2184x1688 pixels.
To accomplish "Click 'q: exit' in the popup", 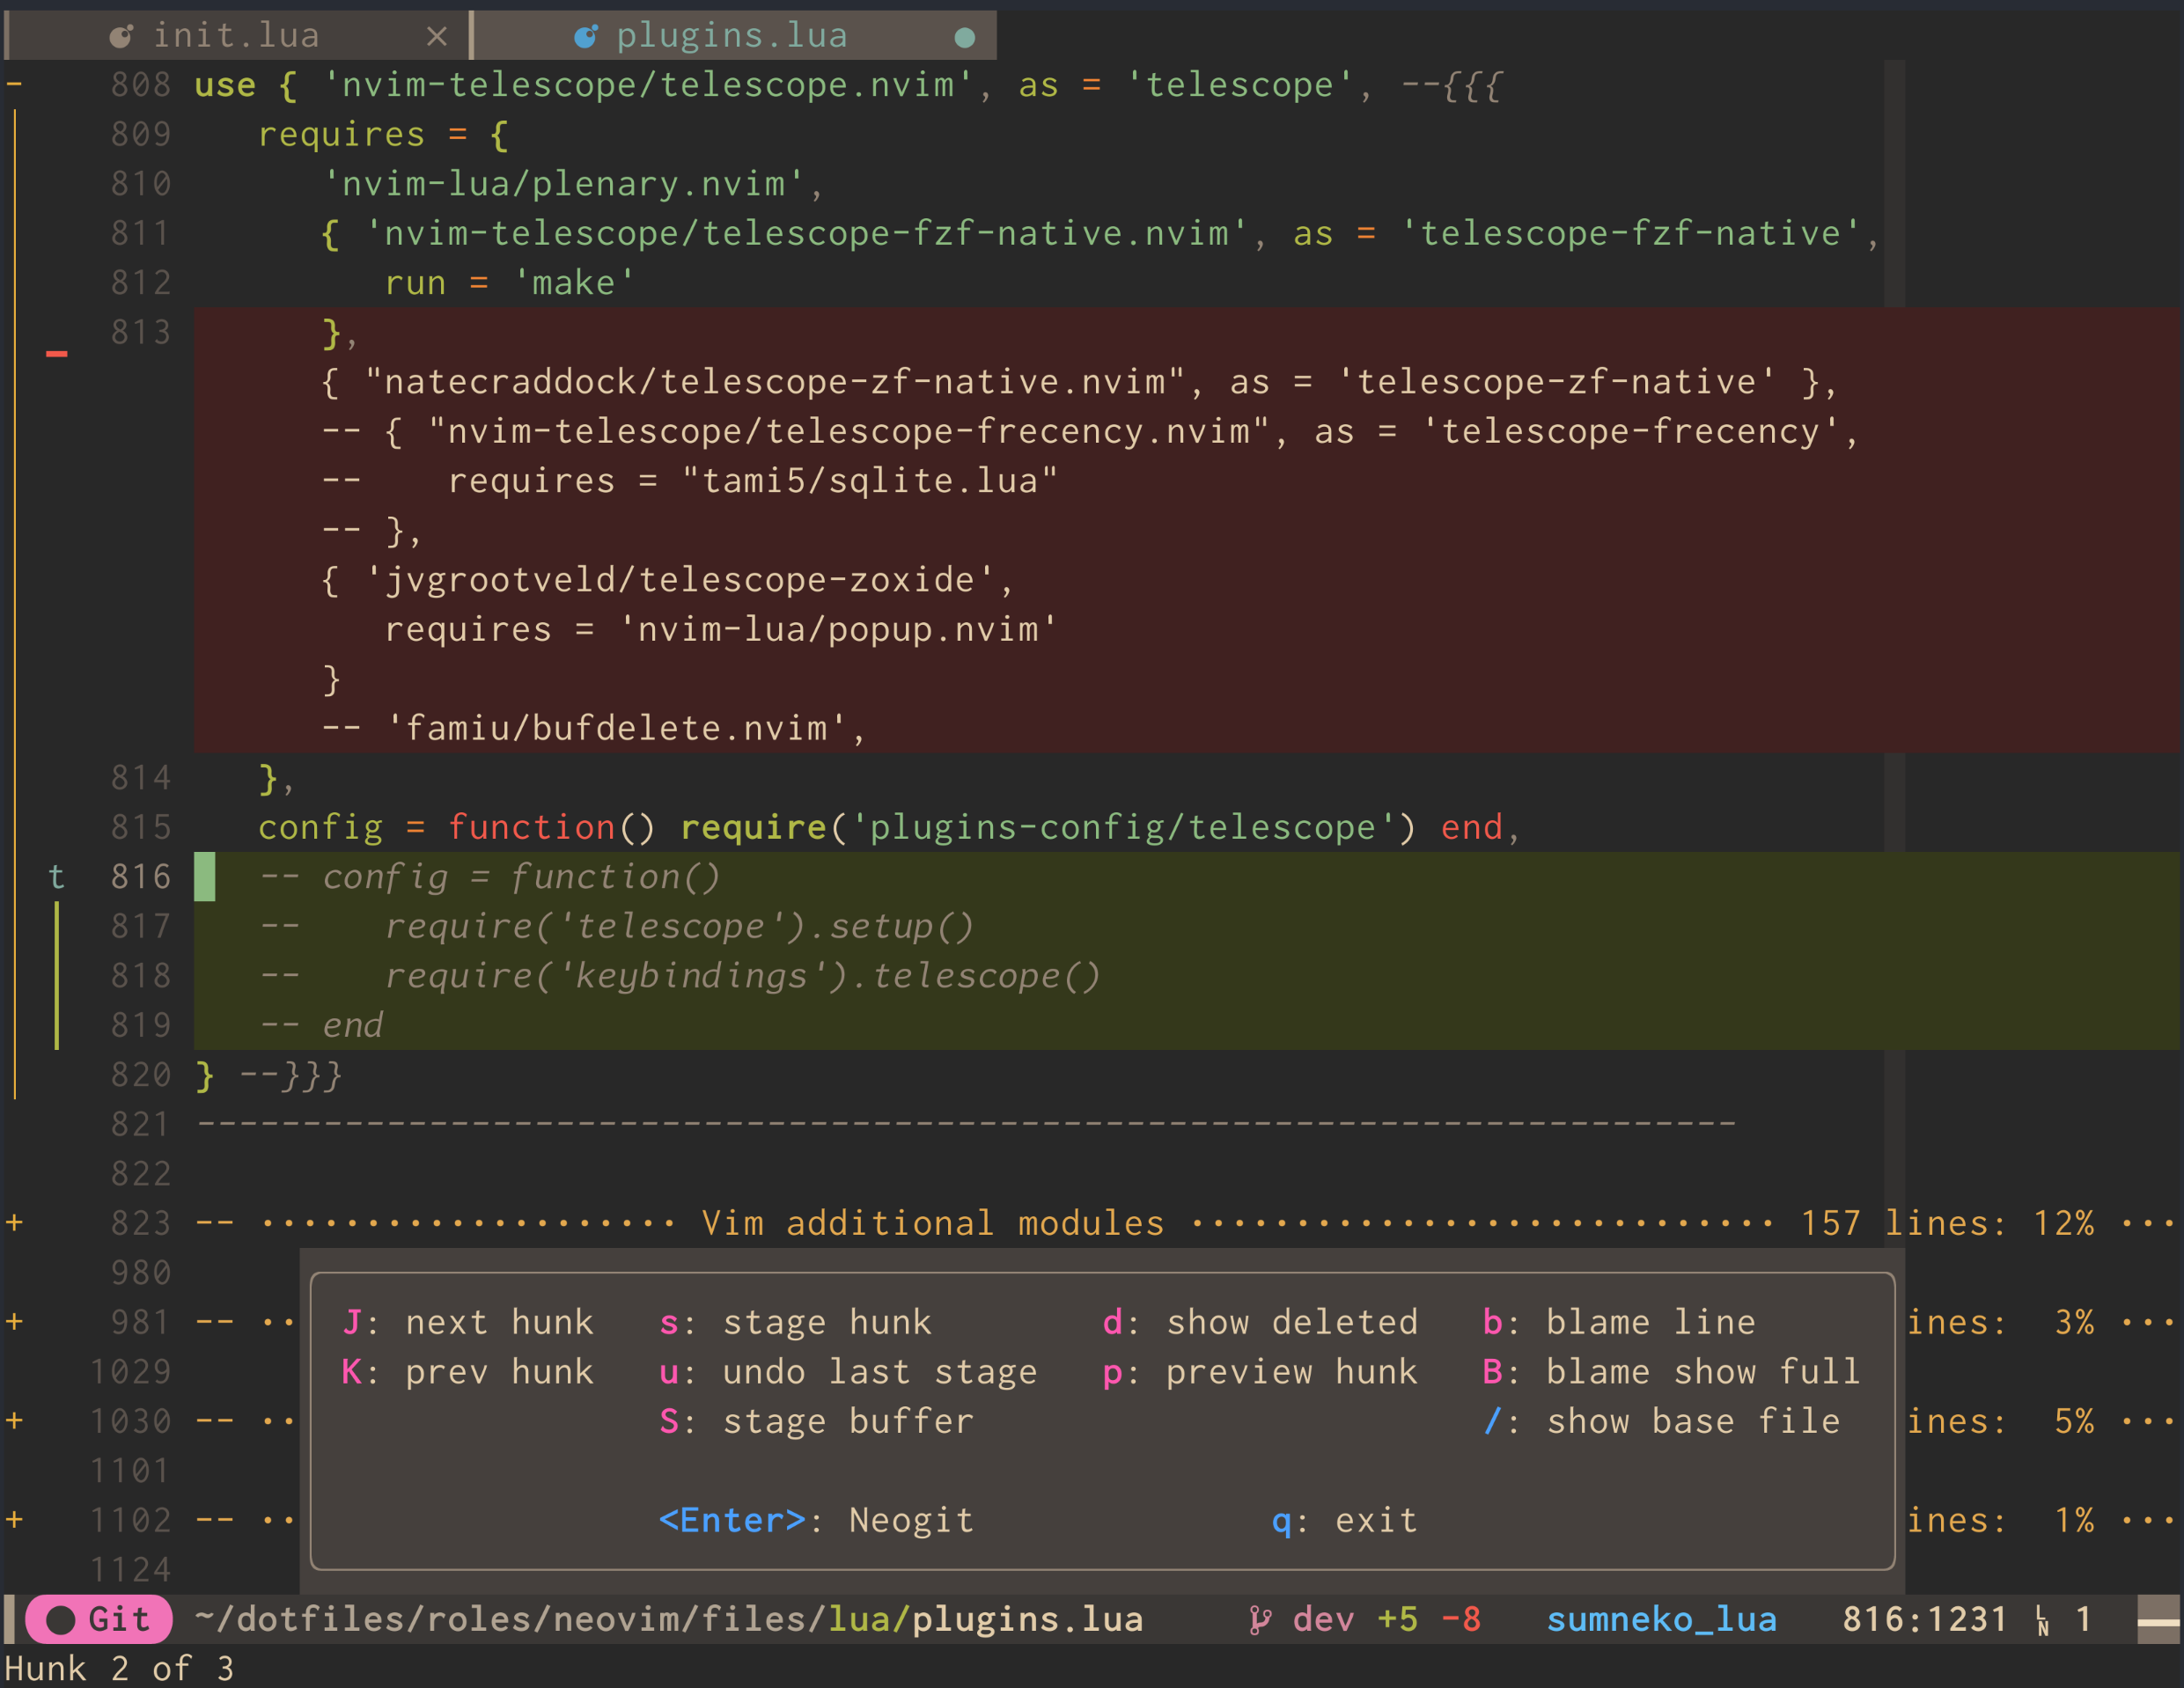I will point(1345,1520).
